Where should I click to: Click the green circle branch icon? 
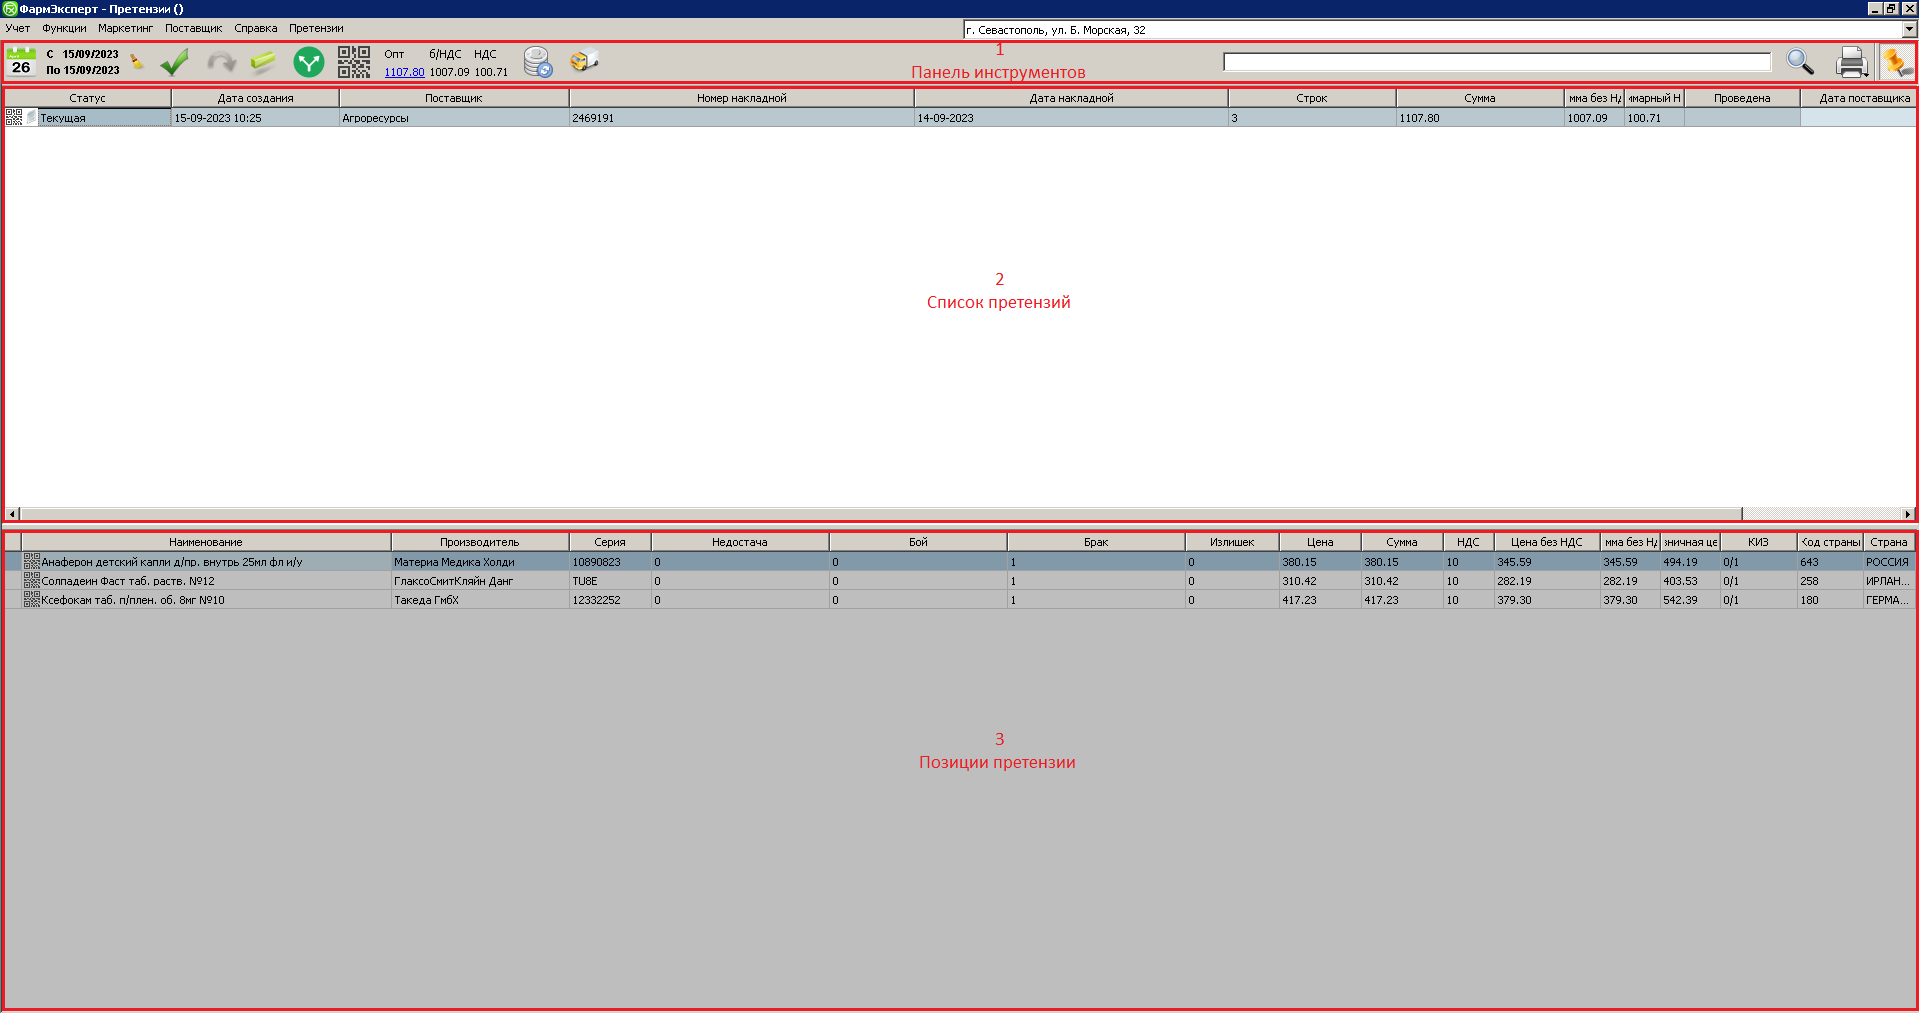(x=309, y=62)
